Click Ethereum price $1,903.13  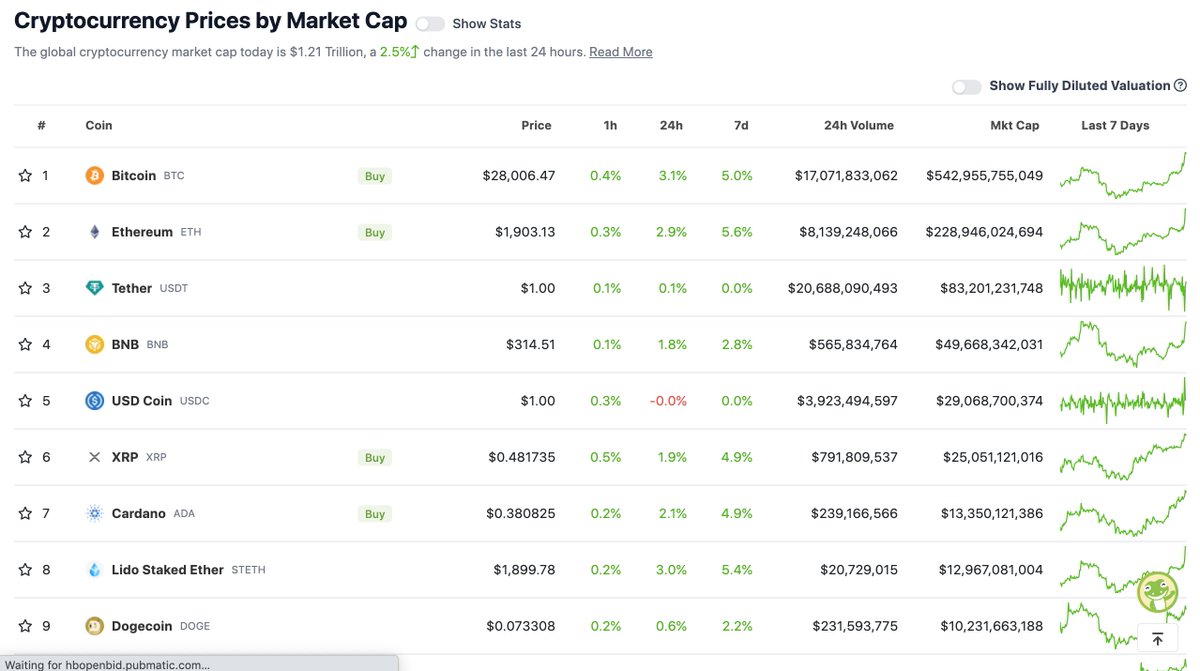pos(525,232)
